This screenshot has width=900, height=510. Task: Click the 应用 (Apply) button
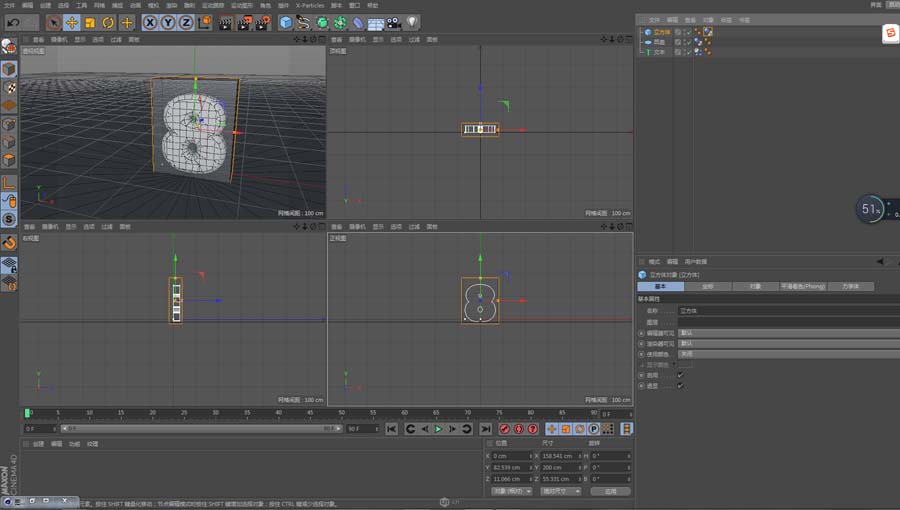[610, 491]
